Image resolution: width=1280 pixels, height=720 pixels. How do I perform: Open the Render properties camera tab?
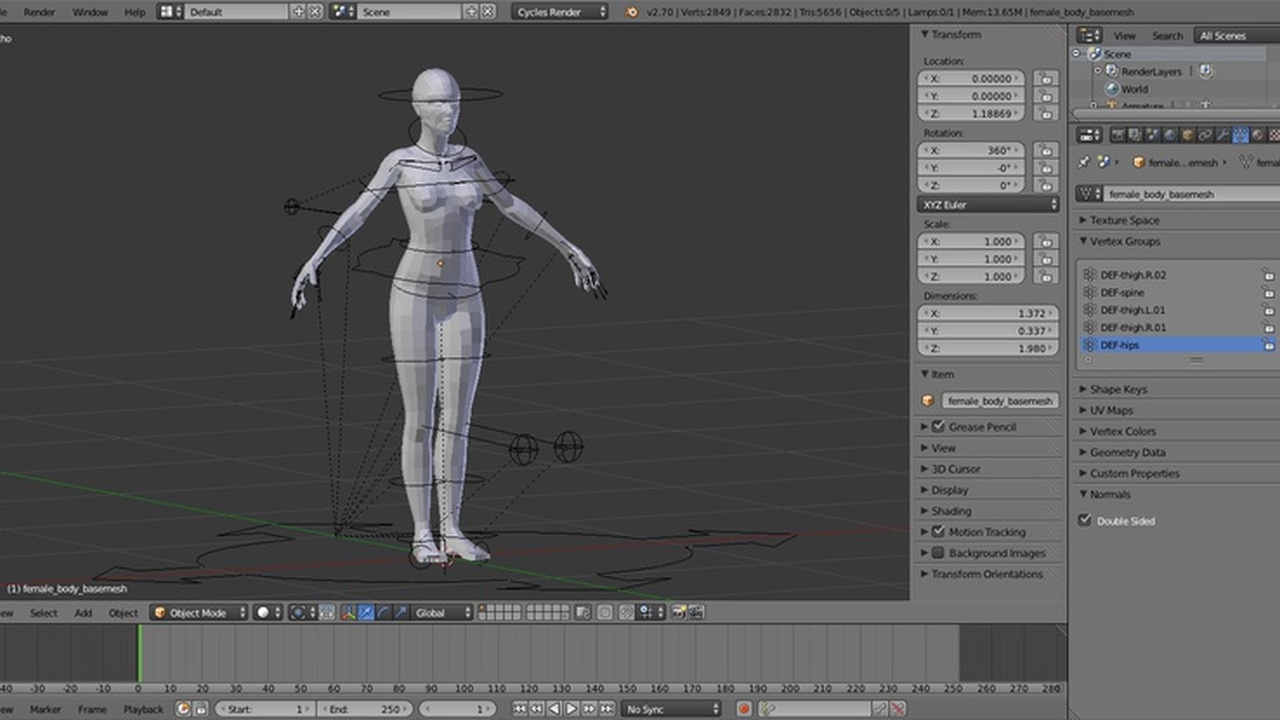coord(1118,135)
